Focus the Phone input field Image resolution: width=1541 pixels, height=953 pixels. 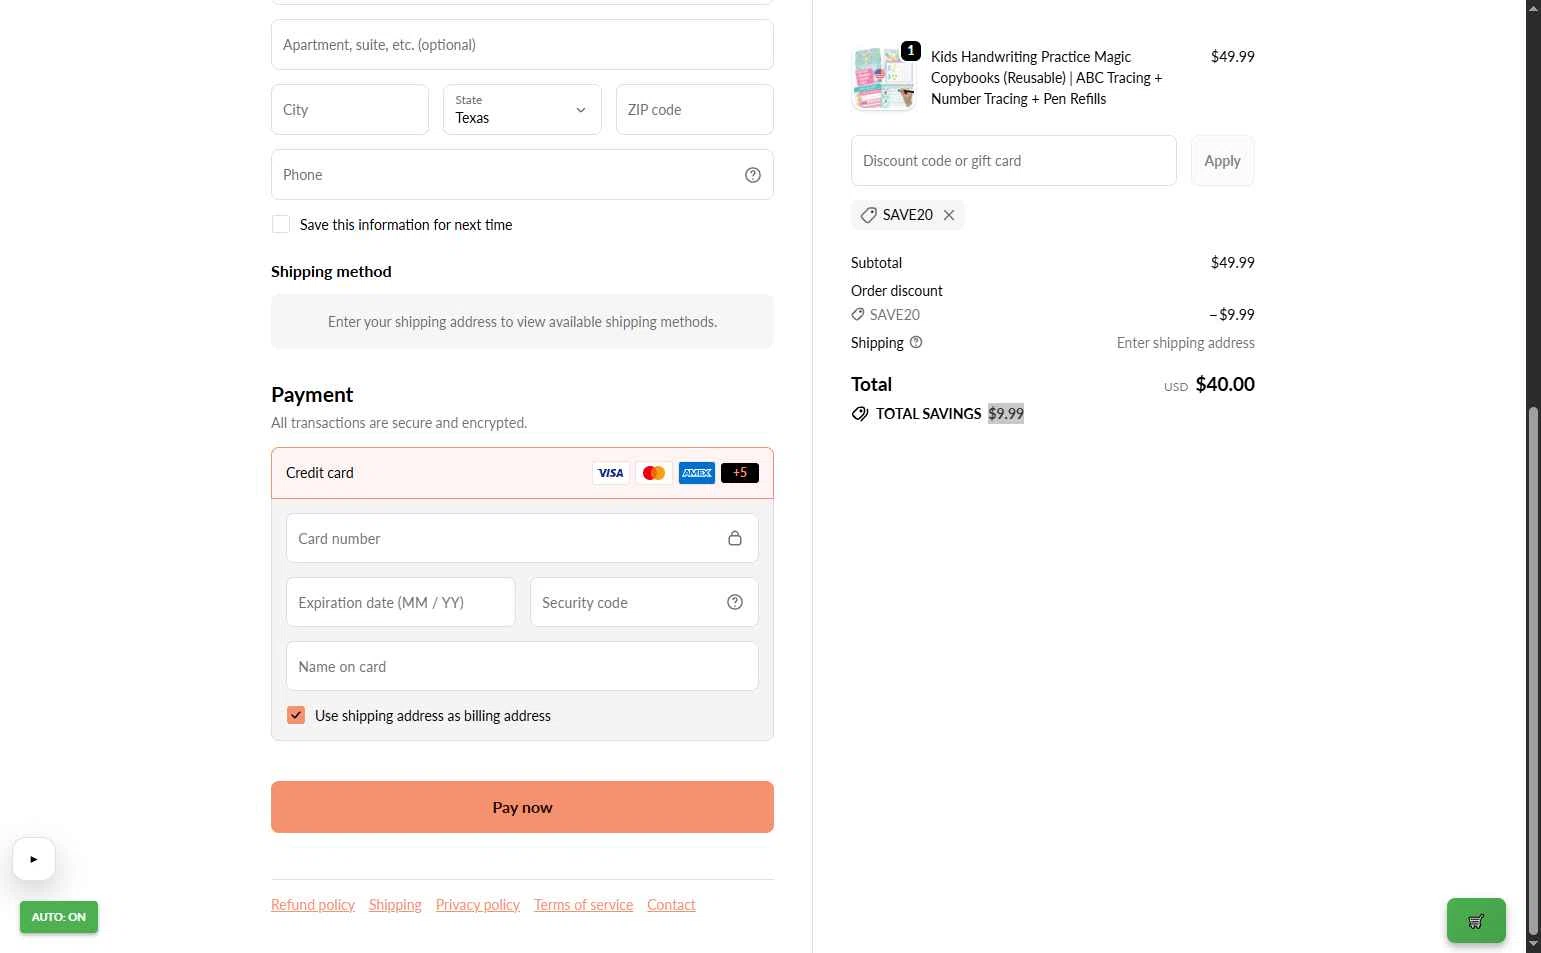coord(522,175)
